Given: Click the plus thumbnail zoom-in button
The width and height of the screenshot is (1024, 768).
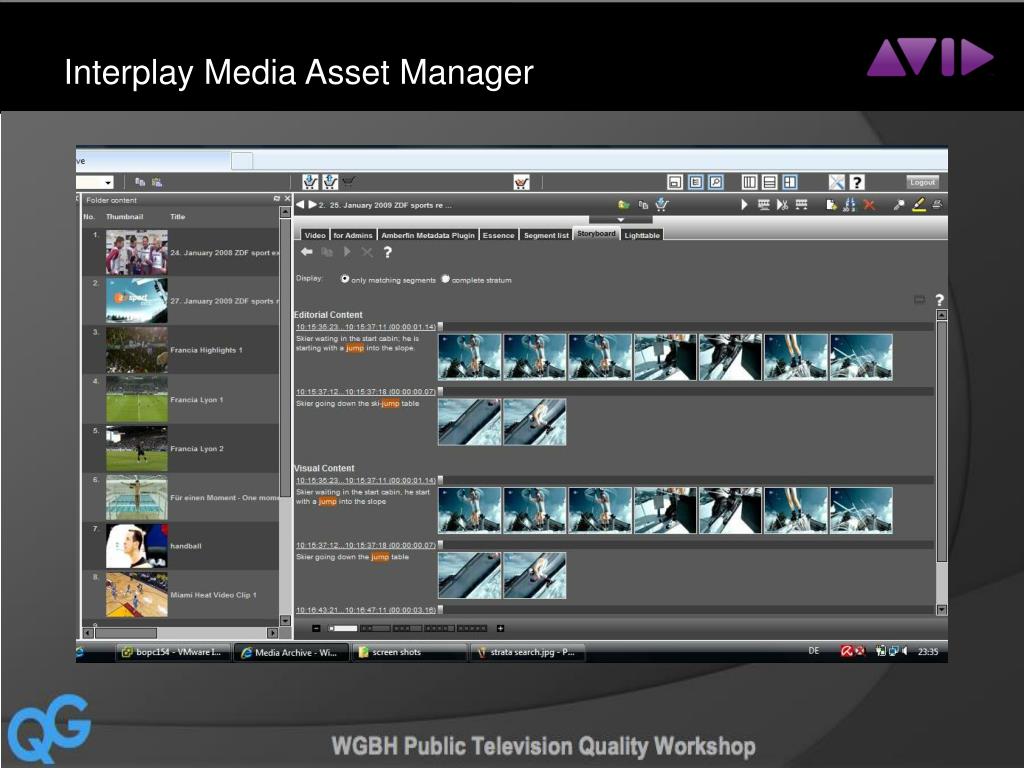Looking at the screenshot, I should (500, 628).
